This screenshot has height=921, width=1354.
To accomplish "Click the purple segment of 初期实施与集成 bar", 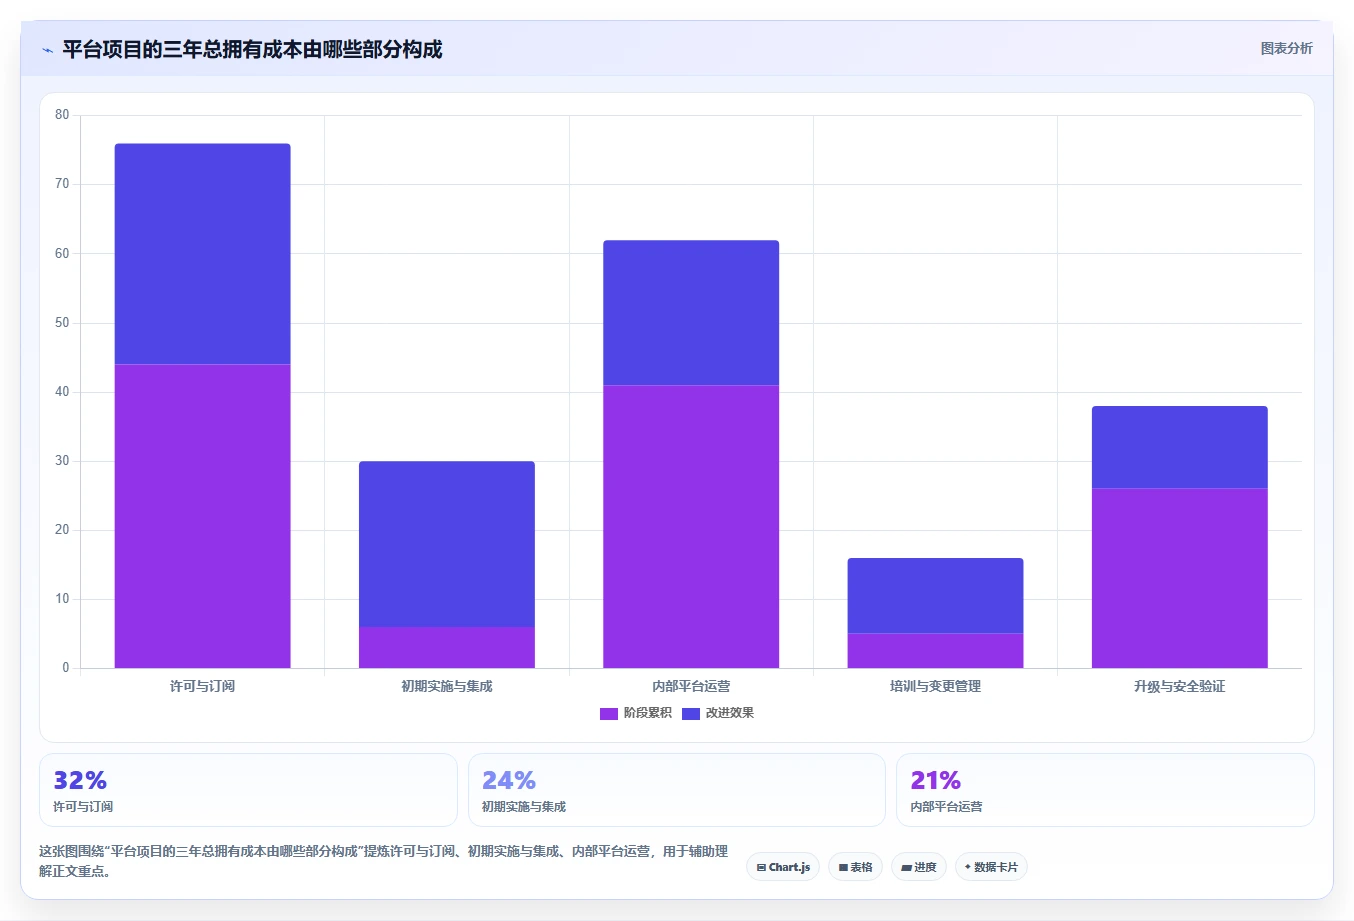I will (447, 647).
